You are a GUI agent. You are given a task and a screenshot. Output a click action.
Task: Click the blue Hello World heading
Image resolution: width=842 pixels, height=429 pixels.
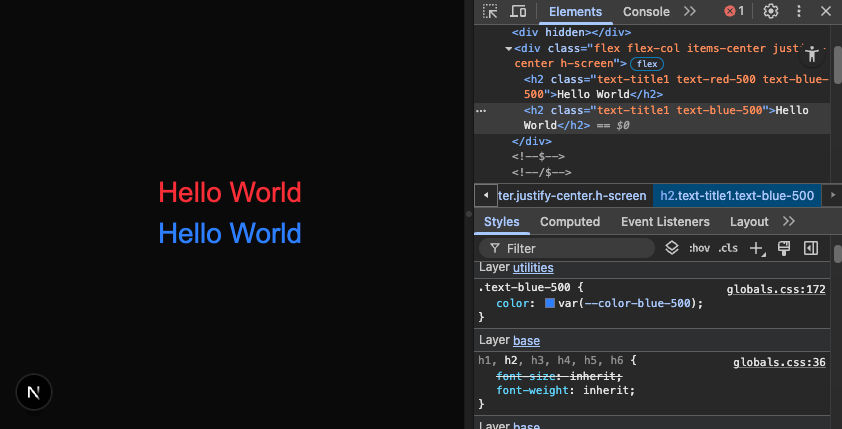pos(230,234)
